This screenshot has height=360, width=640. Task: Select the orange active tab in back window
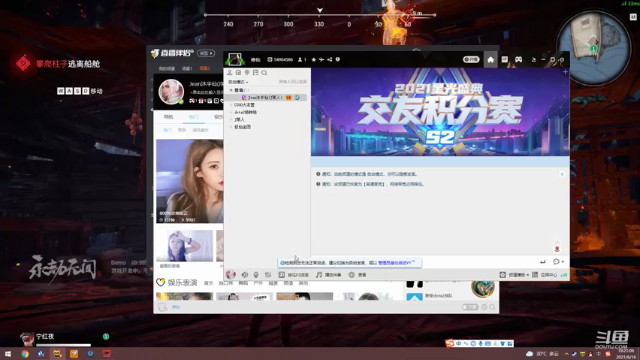205,68
